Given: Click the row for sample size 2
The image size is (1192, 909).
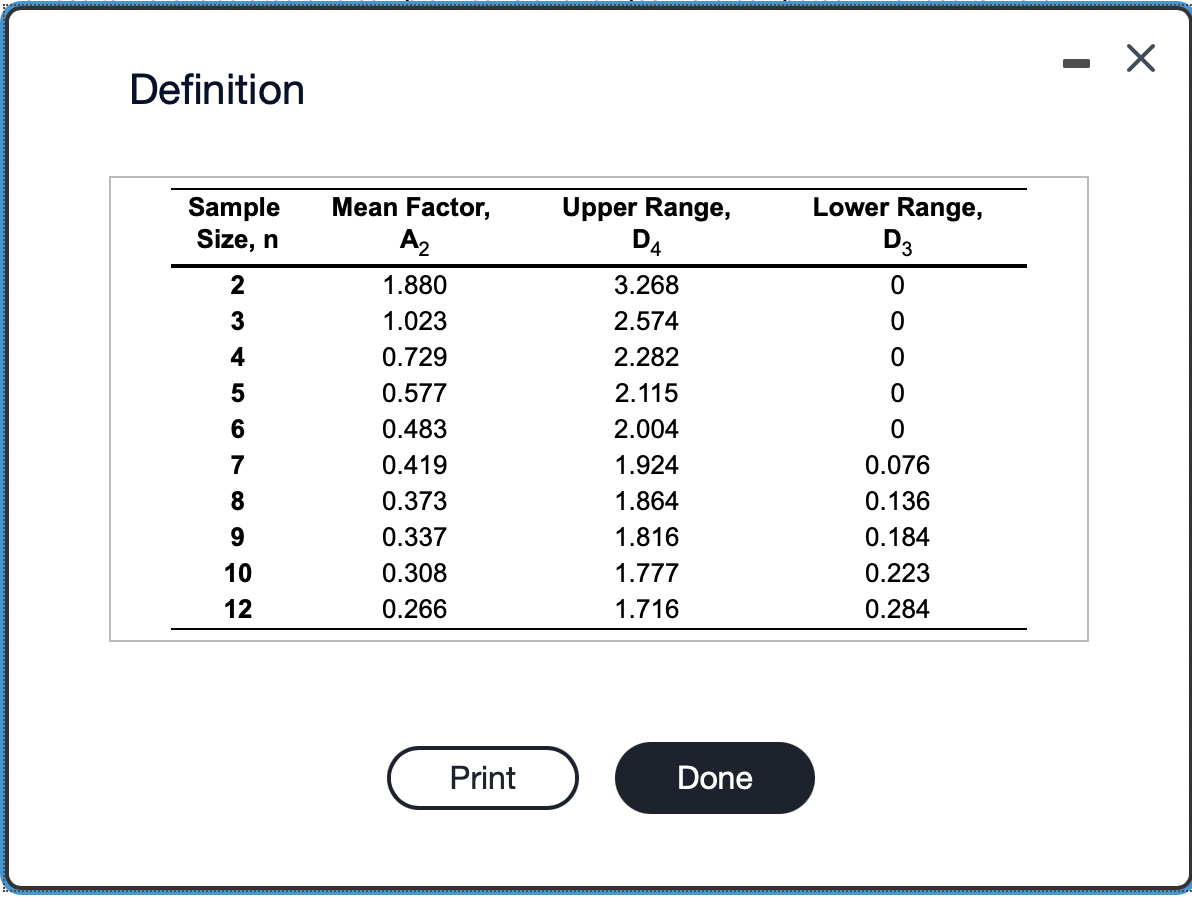Looking at the screenshot, I should [236, 286].
